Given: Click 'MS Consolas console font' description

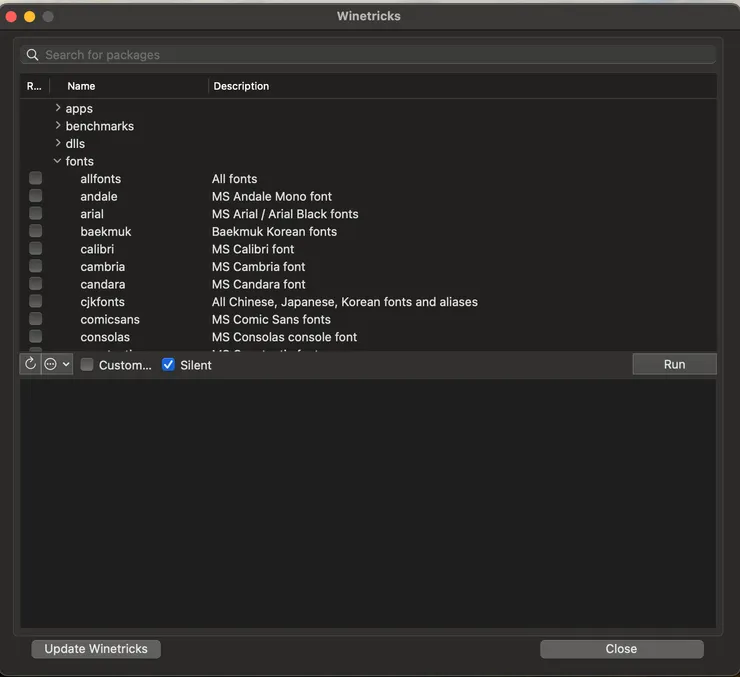Looking at the screenshot, I should 285,337.
